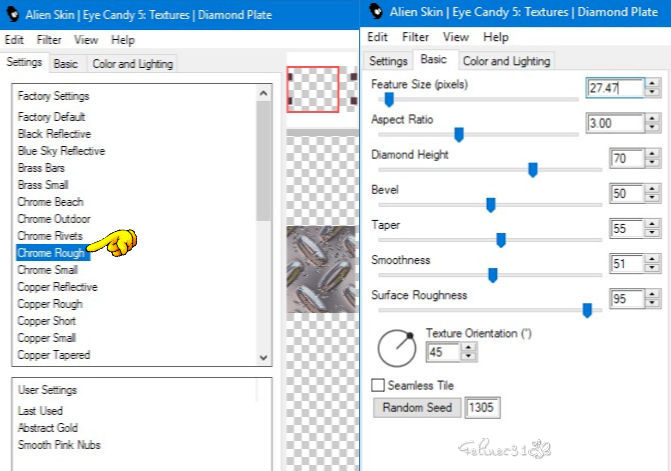Select Factory Default preset
Viewport: 671px width, 471px height.
point(51,117)
